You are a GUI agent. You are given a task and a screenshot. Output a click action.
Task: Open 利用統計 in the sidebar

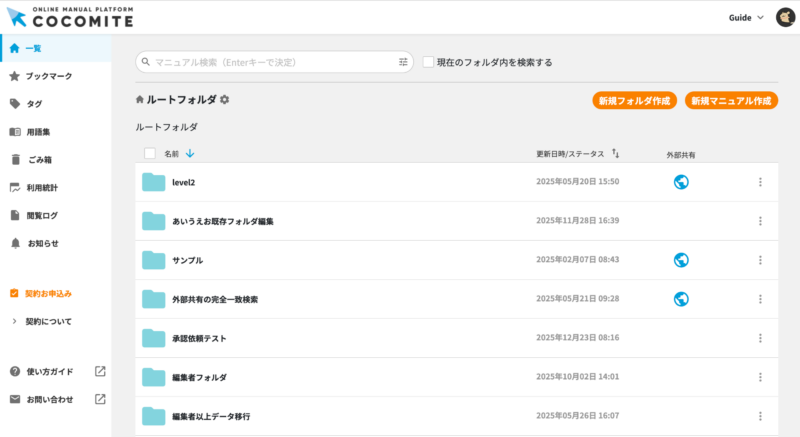pyautogui.click(x=56, y=188)
